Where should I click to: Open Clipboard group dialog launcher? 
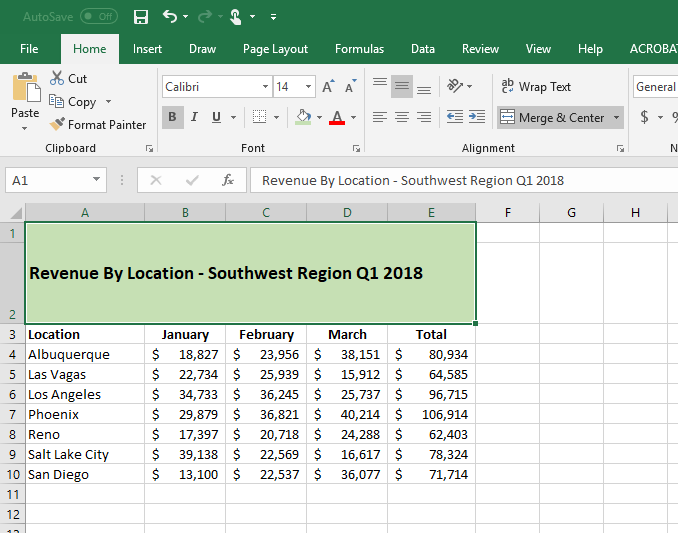click(149, 149)
